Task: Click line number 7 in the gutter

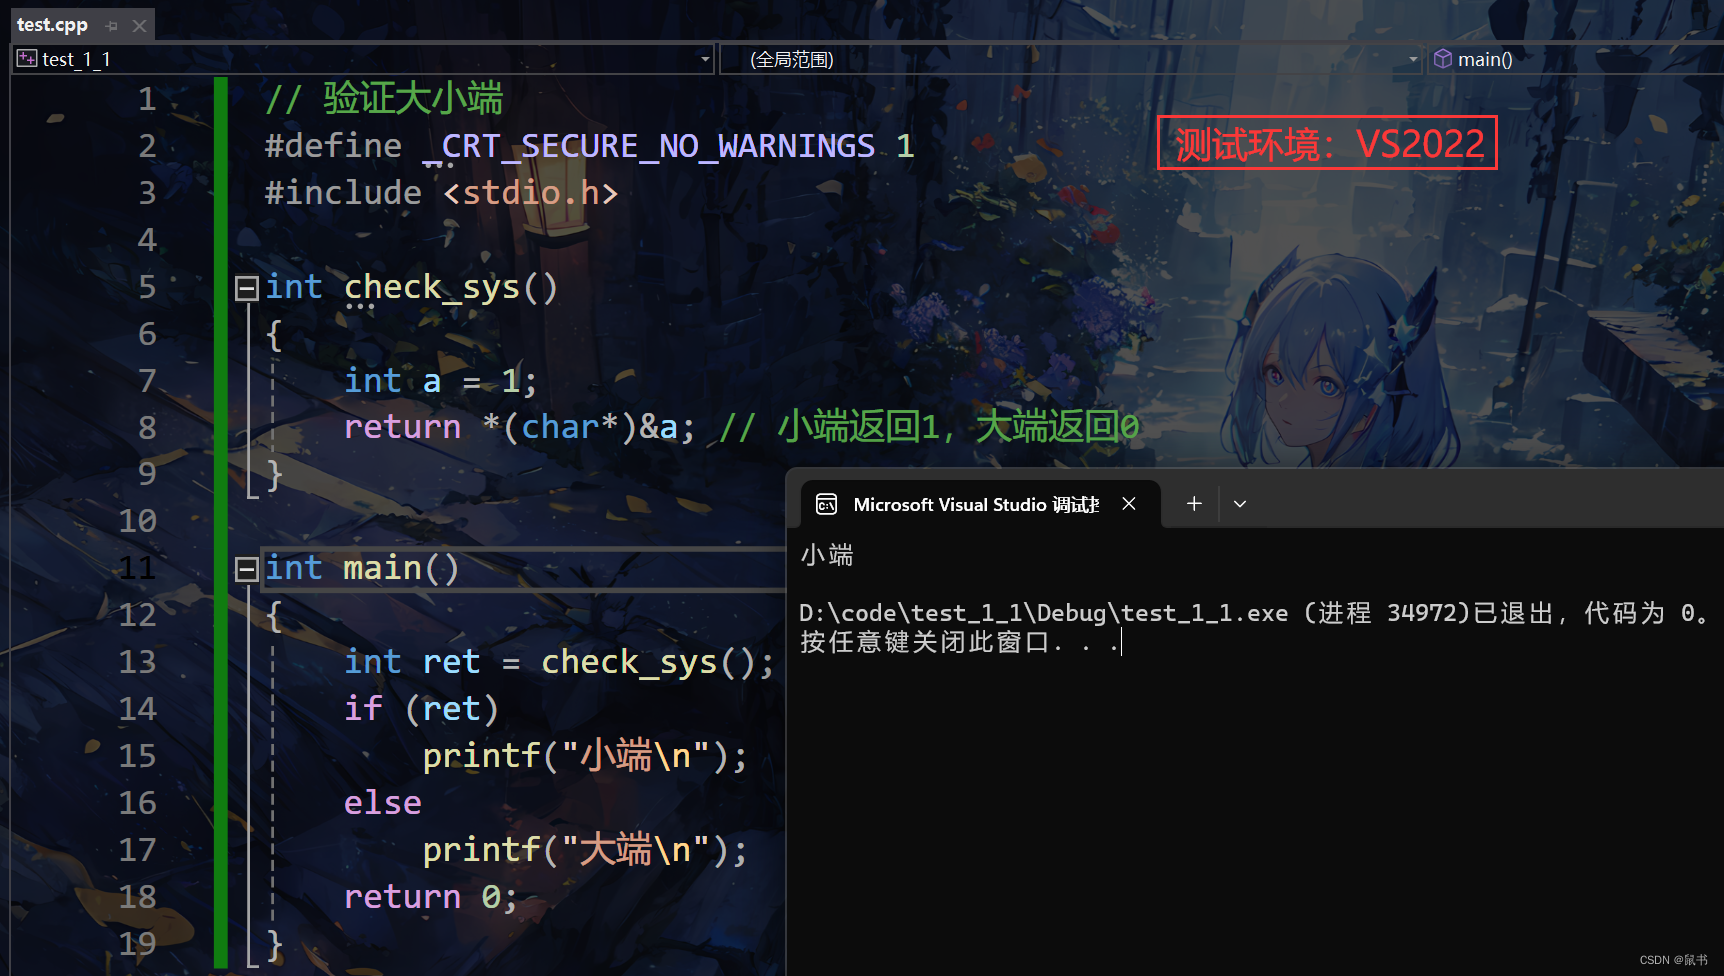Action: pos(147,381)
